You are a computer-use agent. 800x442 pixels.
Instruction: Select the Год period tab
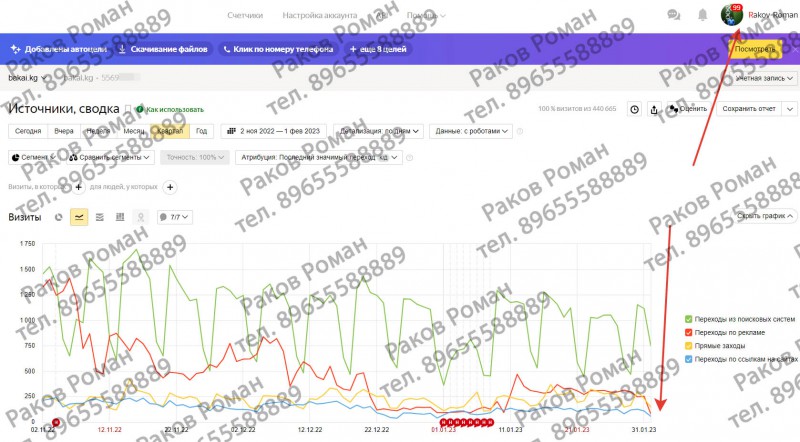coord(202,131)
